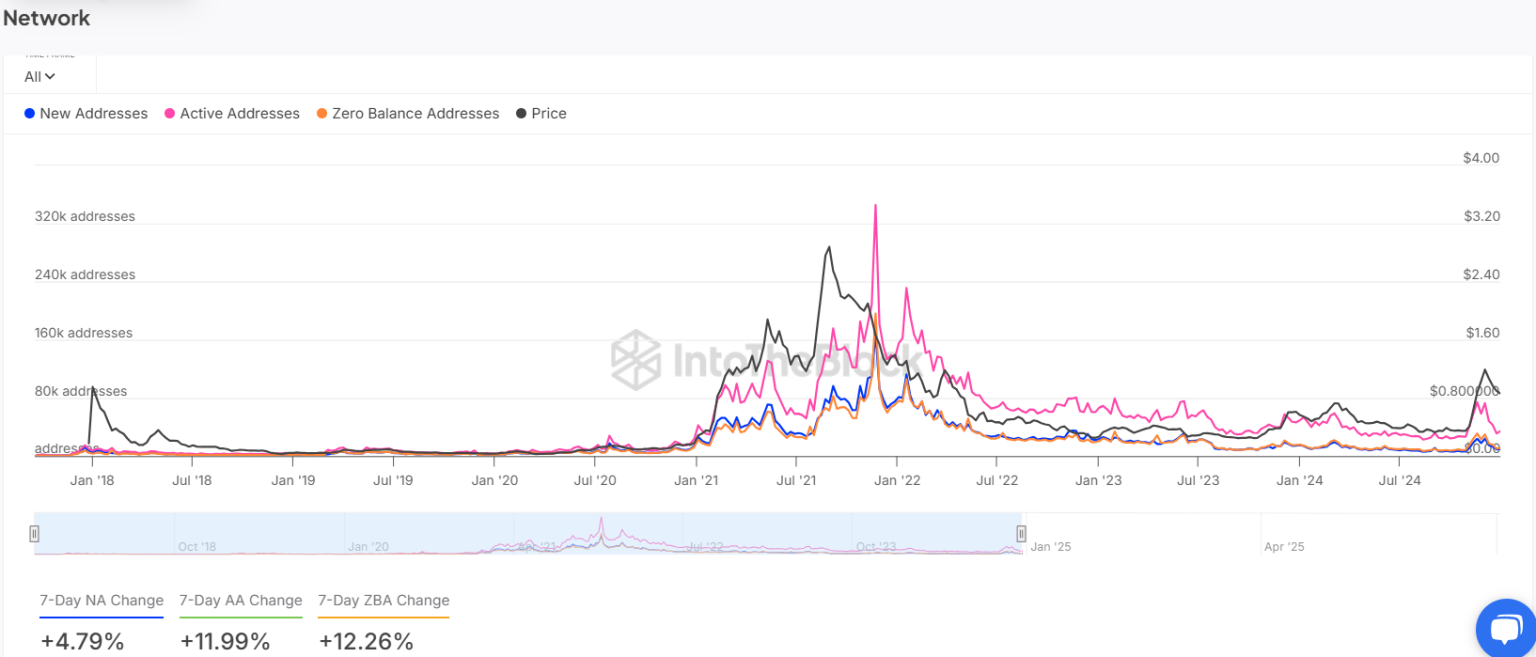Select the 7-Day NA Change tab

point(101,601)
